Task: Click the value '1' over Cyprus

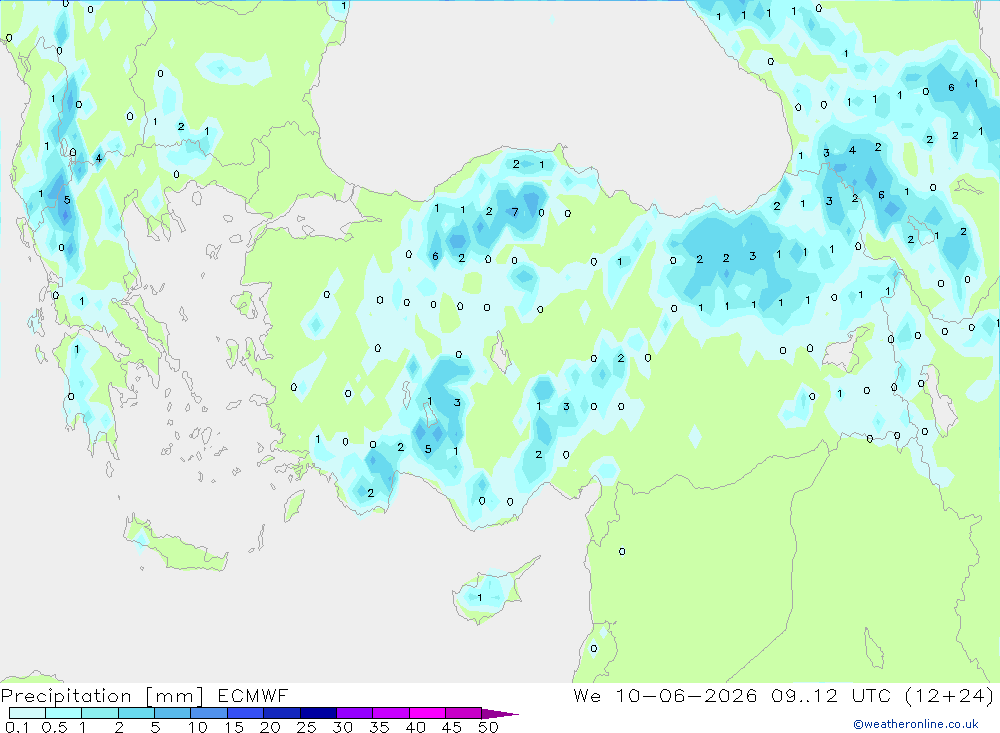Action: click(x=480, y=598)
